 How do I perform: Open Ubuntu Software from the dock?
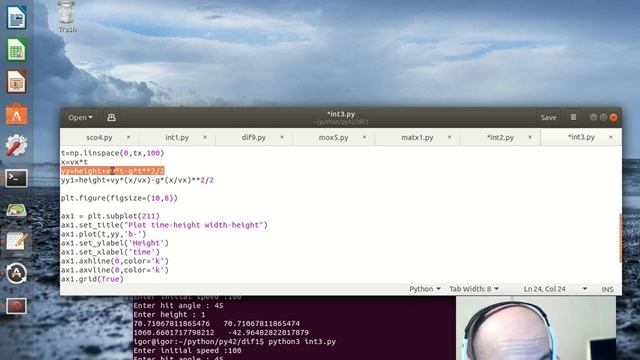[16, 114]
